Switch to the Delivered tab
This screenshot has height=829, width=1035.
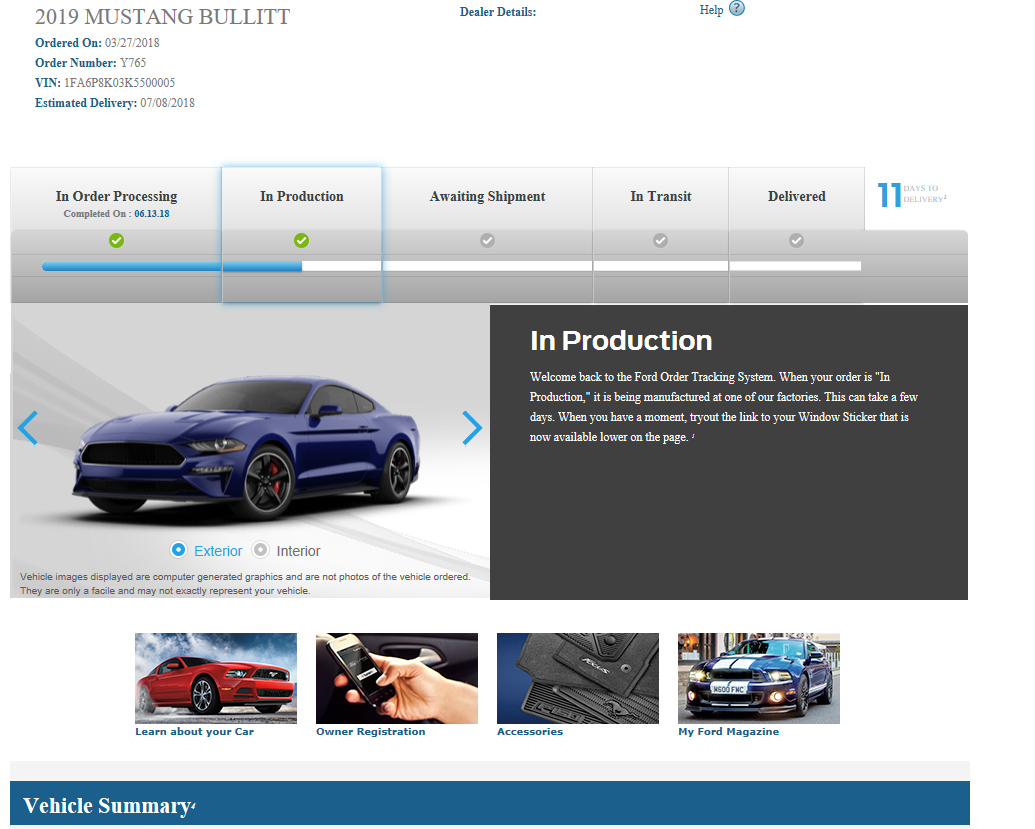[797, 199]
